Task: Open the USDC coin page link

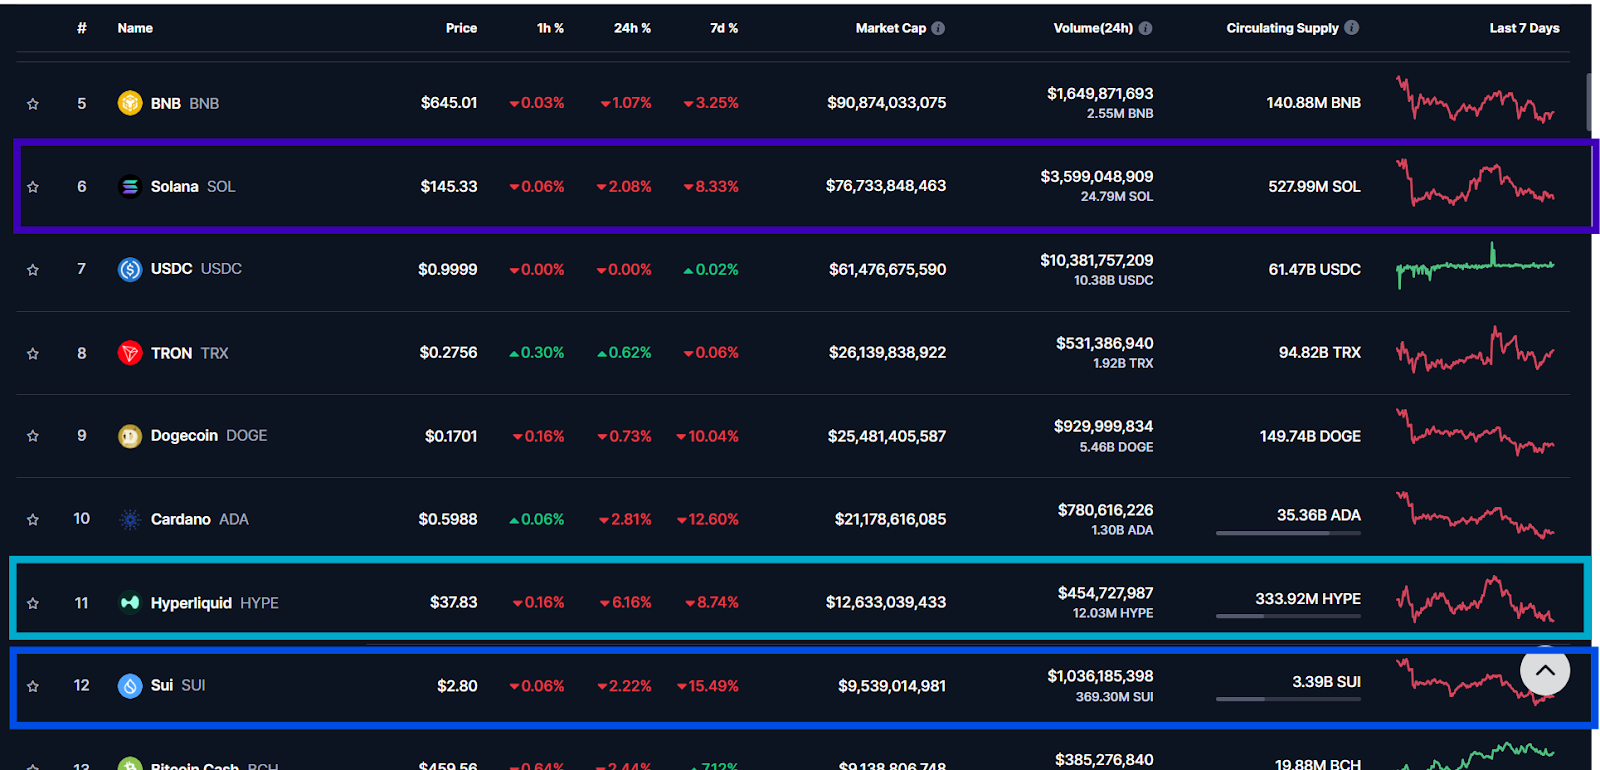Action: coord(196,269)
